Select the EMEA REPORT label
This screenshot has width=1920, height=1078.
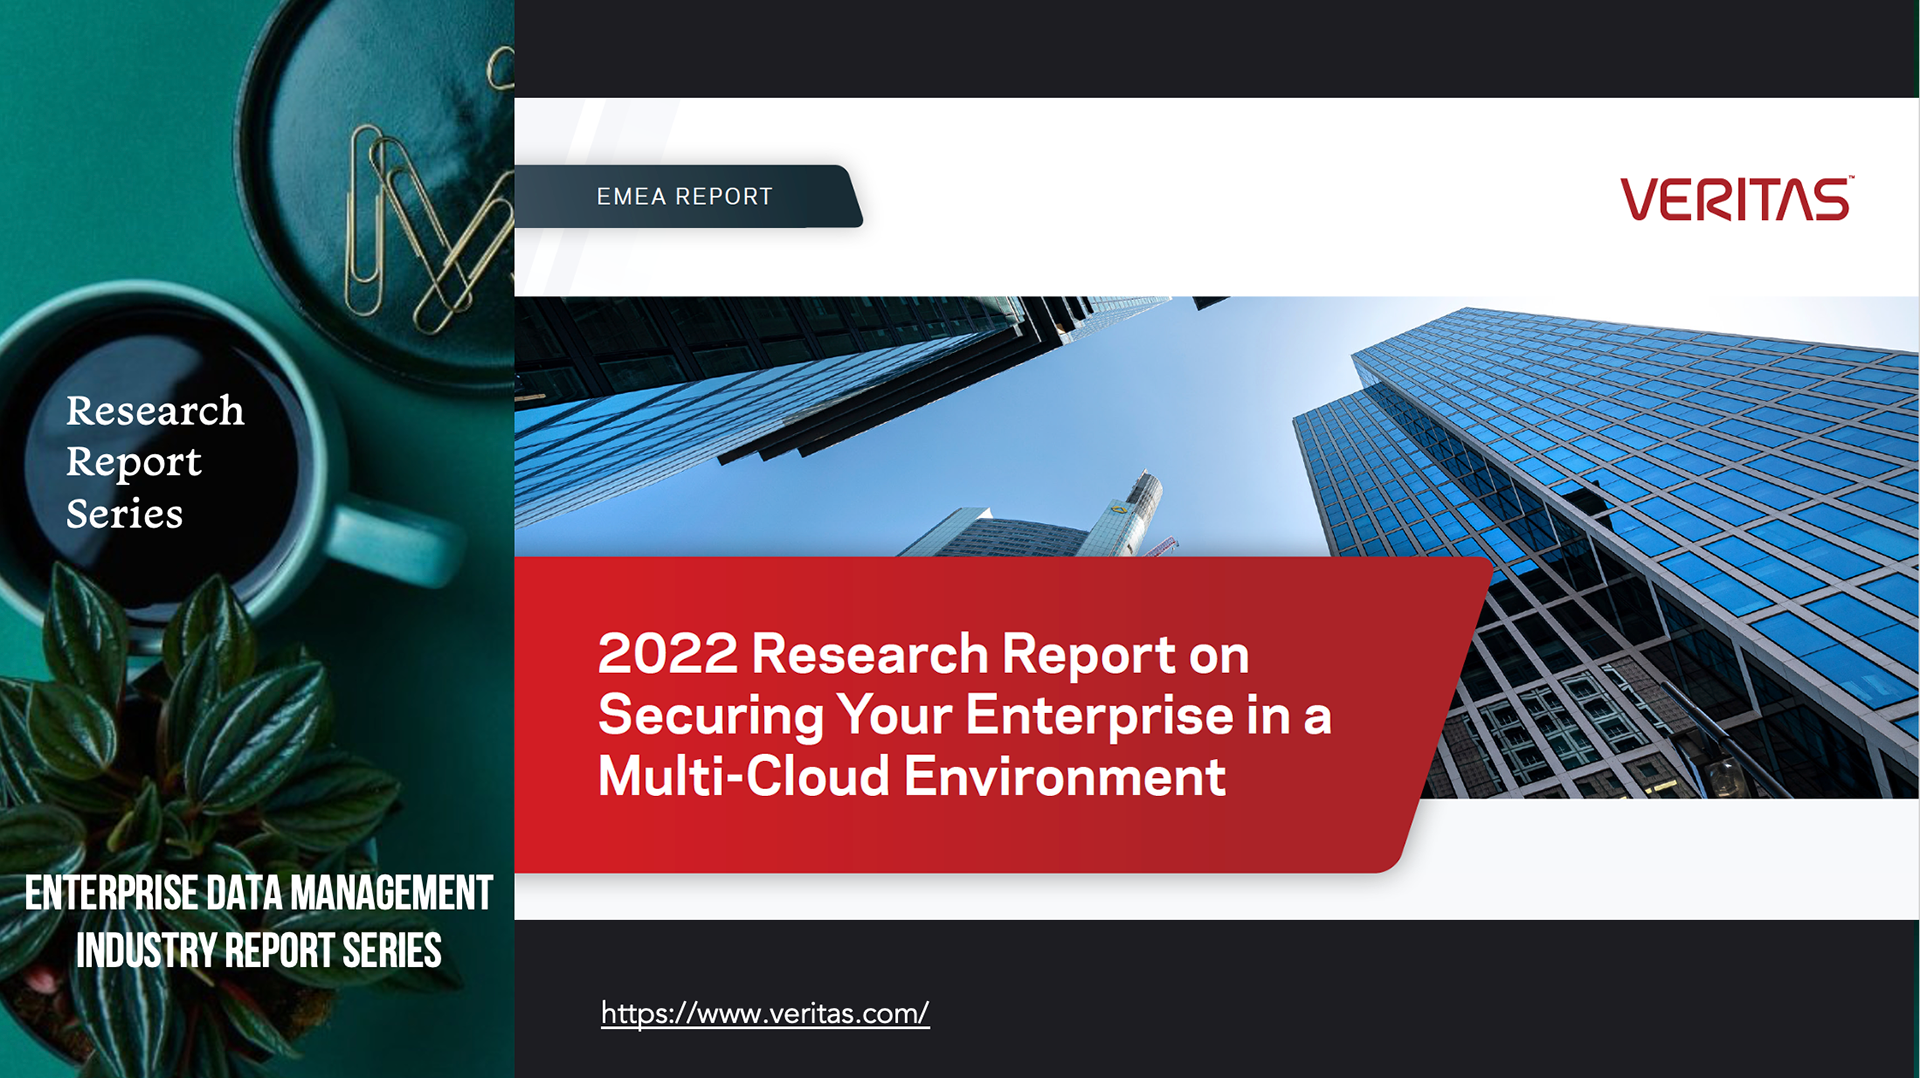point(685,196)
